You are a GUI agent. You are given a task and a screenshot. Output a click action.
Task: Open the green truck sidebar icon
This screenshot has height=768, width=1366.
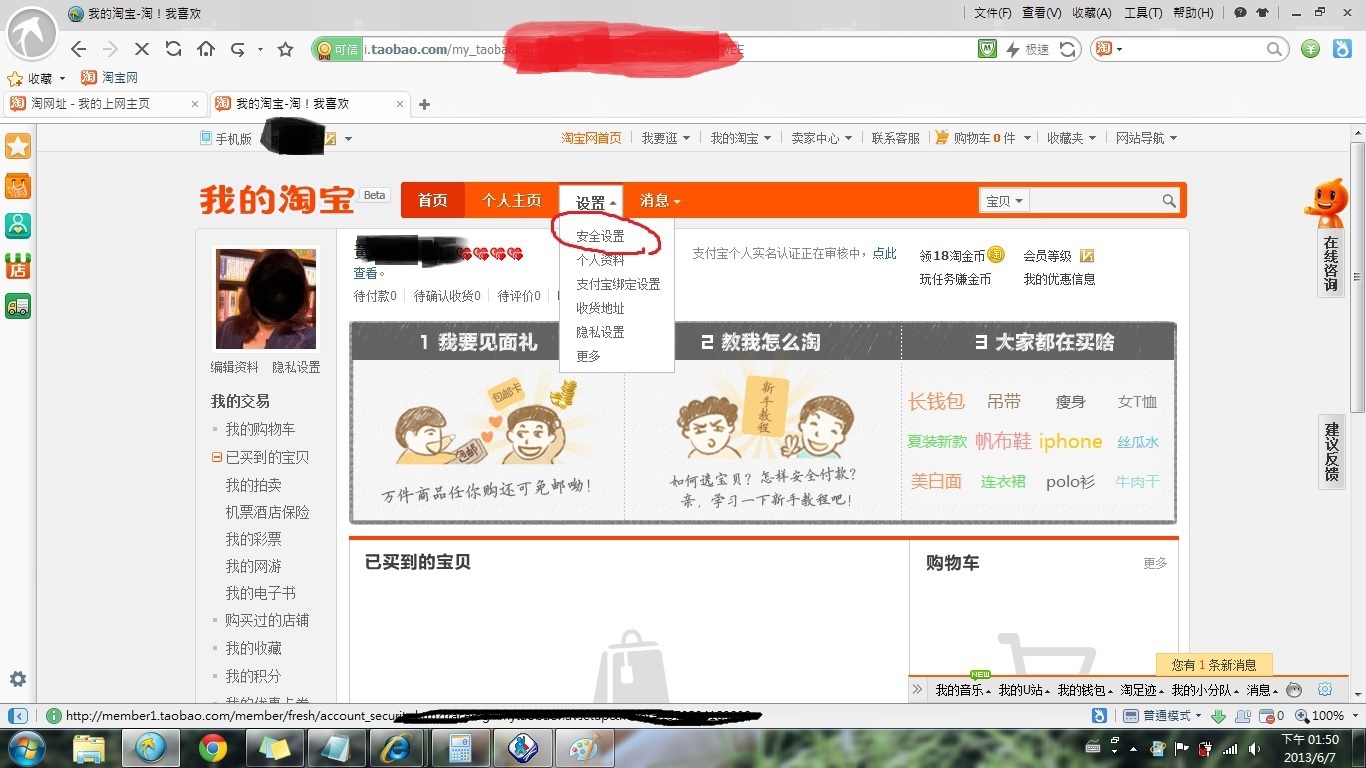[18, 306]
